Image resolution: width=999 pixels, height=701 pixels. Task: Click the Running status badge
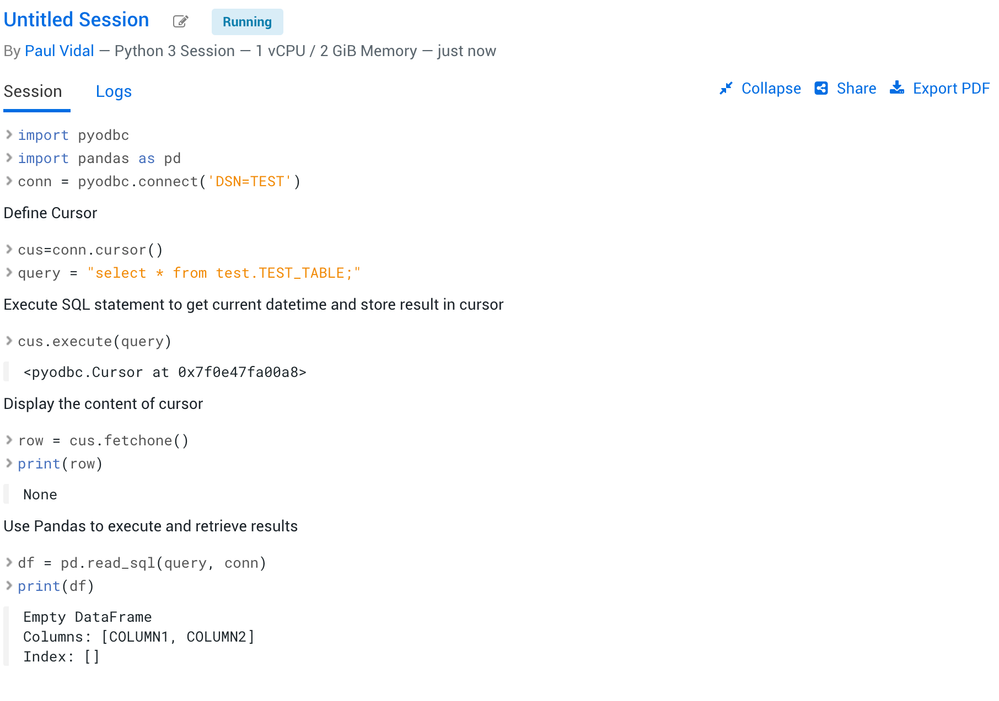point(247,22)
